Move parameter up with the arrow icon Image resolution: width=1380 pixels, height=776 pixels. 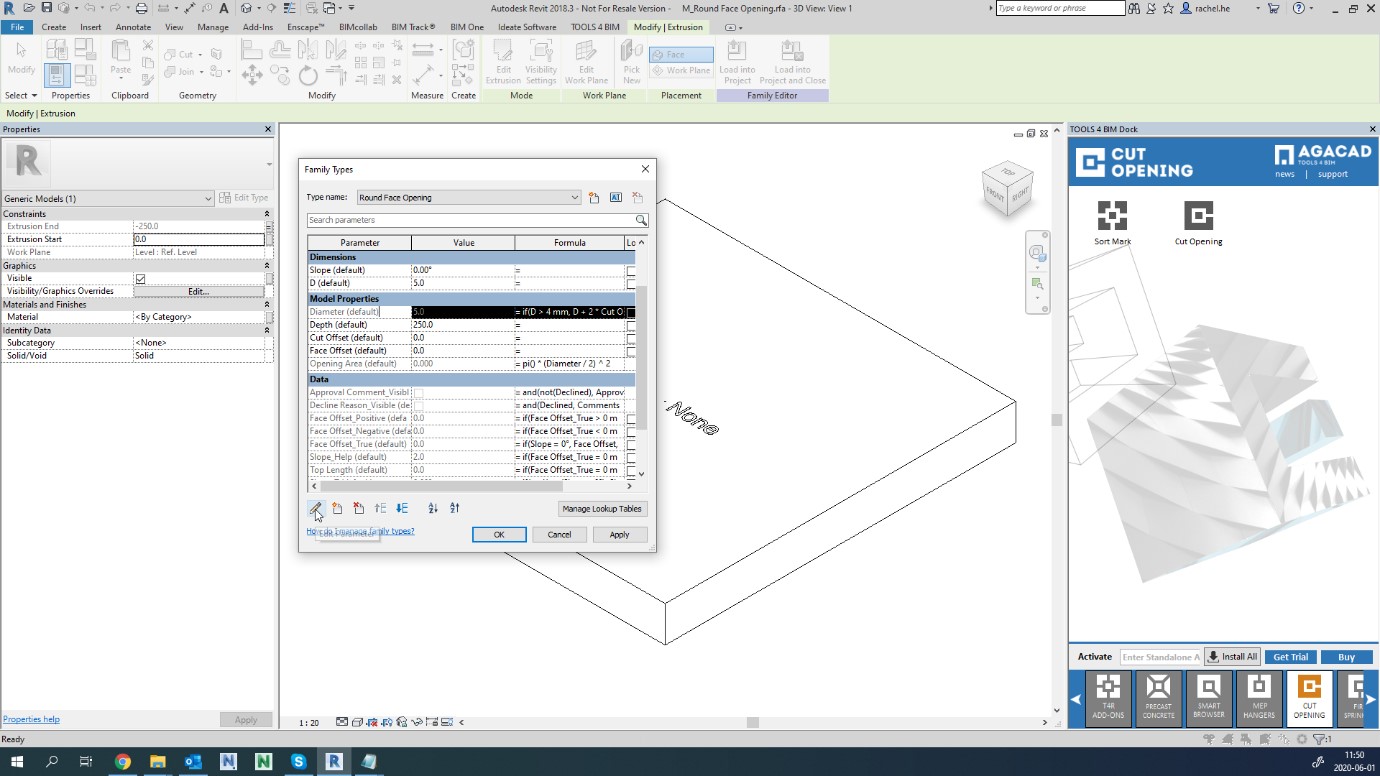click(x=380, y=508)
